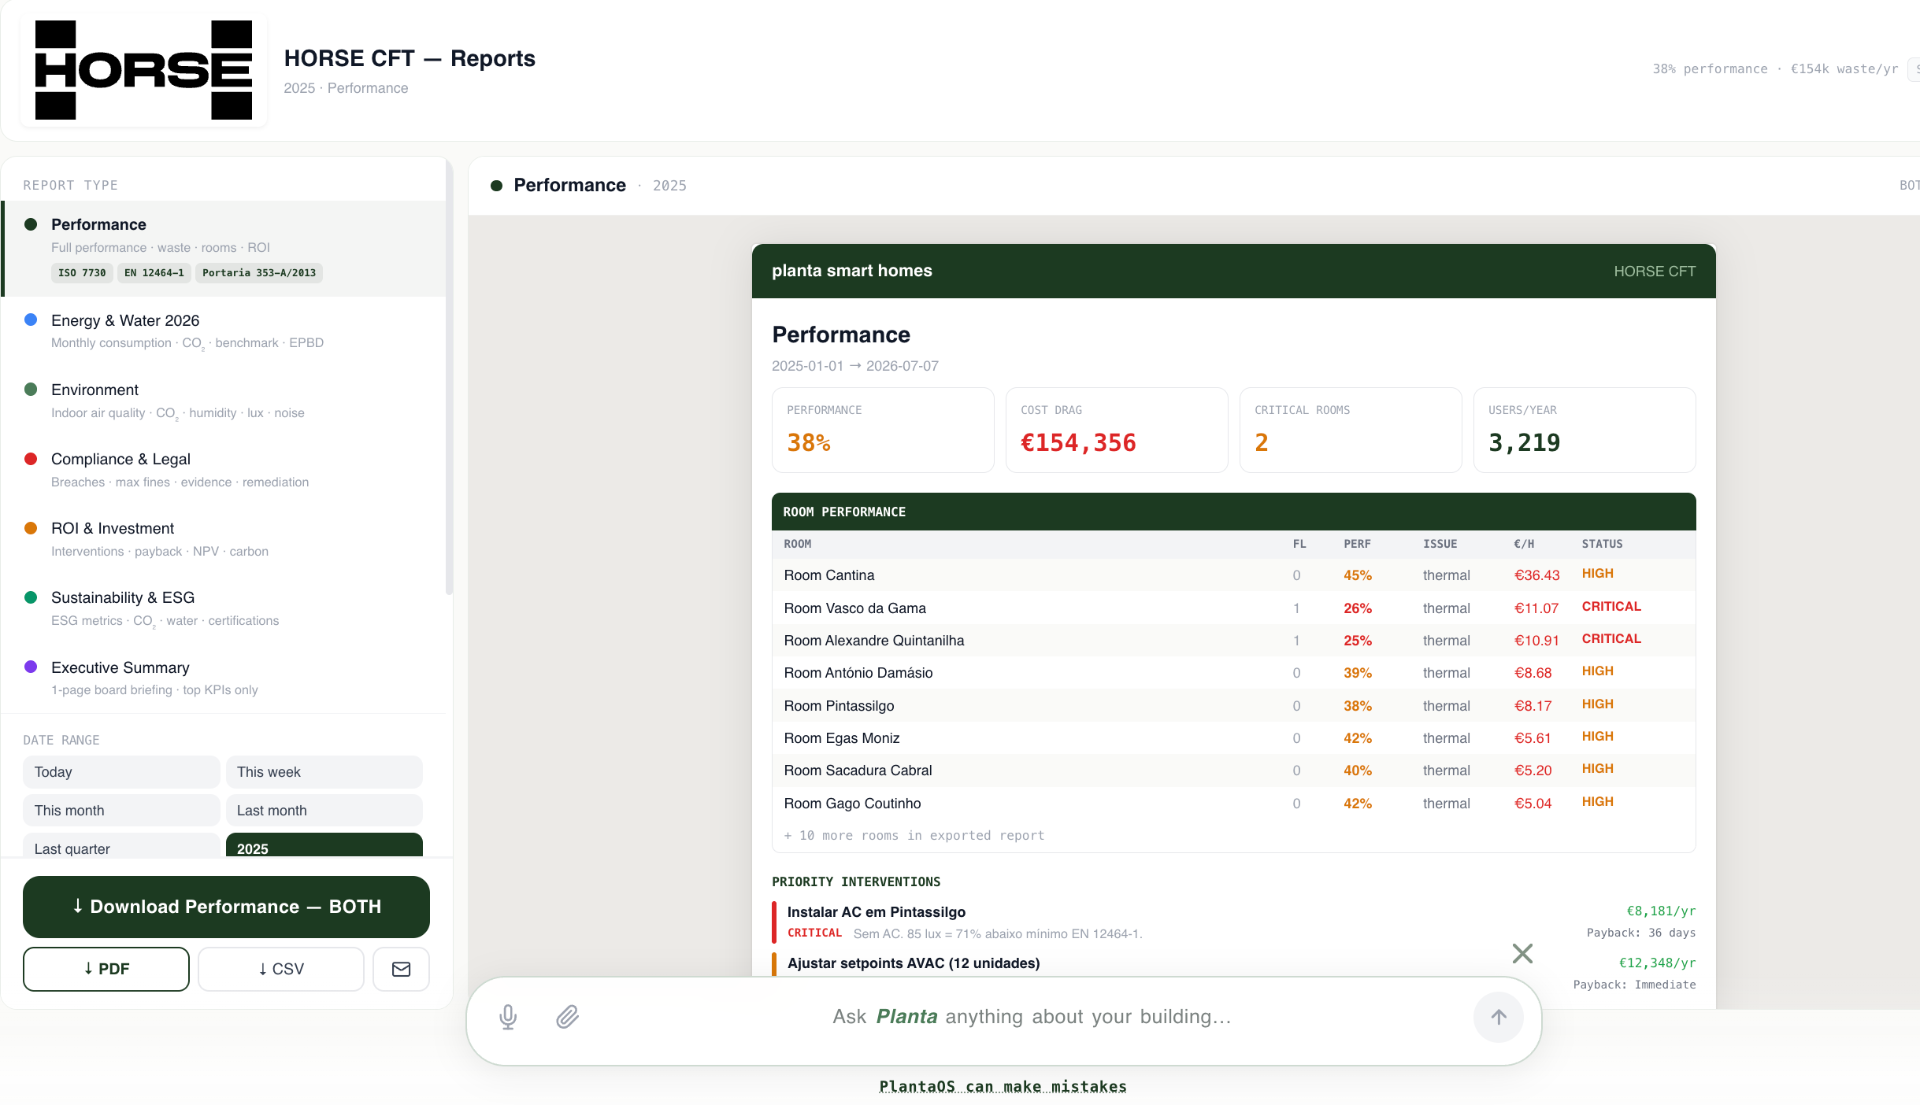This screenshot has width=1920, height=1105.
Task: Click the PERF column header
Action: (x=1357, y=544)
